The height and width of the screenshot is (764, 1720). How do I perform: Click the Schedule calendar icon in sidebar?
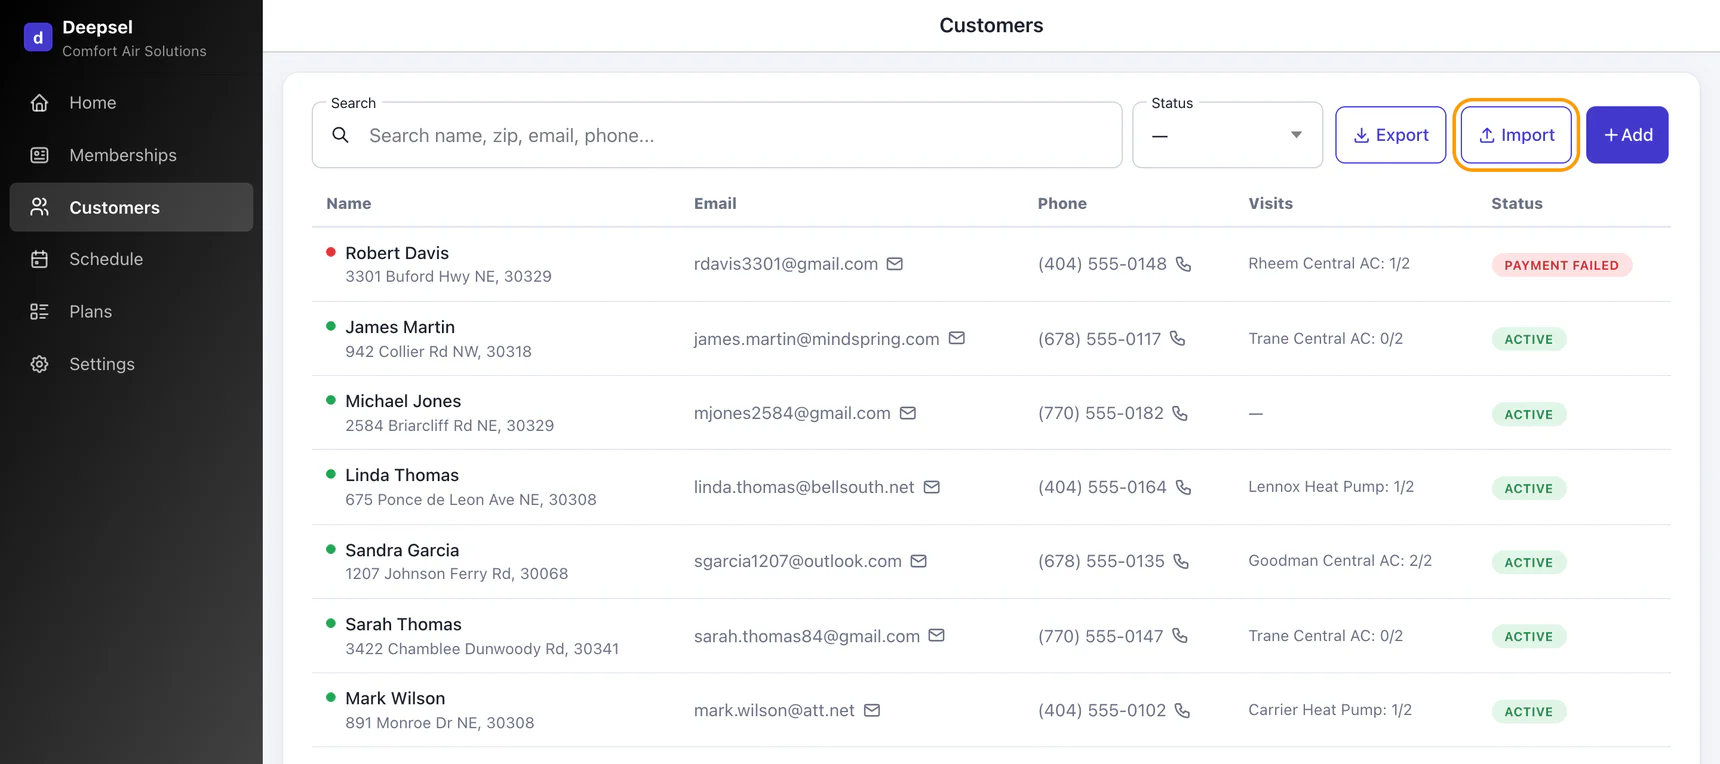pos(39,259)
